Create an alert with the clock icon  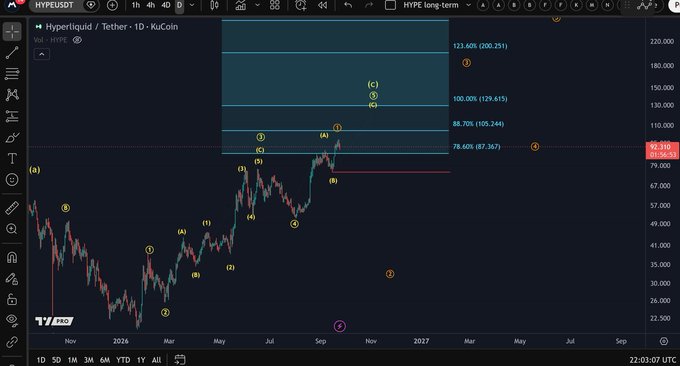(x=301, y=5)
